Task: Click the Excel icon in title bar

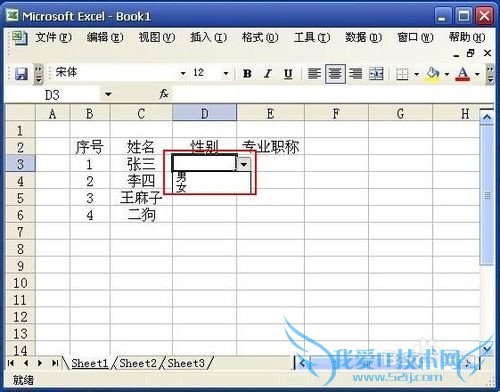Action: [12, 15]
